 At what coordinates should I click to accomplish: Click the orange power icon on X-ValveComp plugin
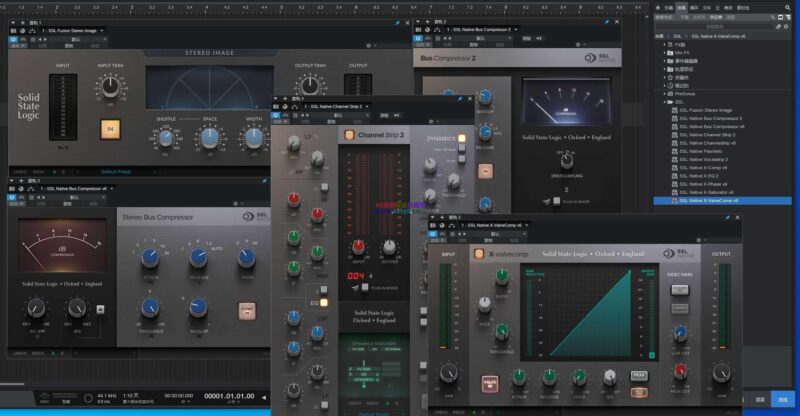click(479, 254)
